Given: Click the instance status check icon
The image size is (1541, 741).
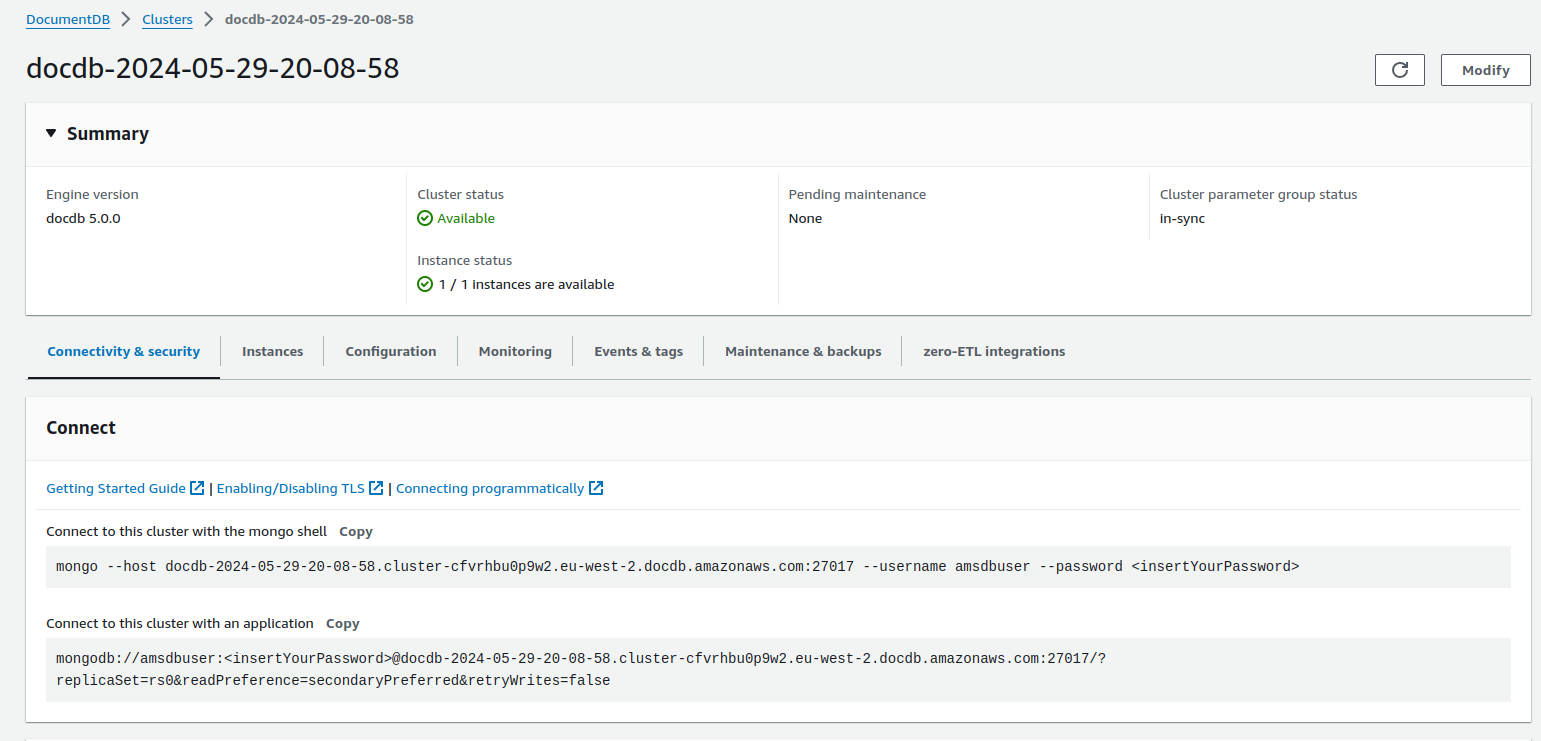Looking at the screenshot, I should (x=425, y=284).
